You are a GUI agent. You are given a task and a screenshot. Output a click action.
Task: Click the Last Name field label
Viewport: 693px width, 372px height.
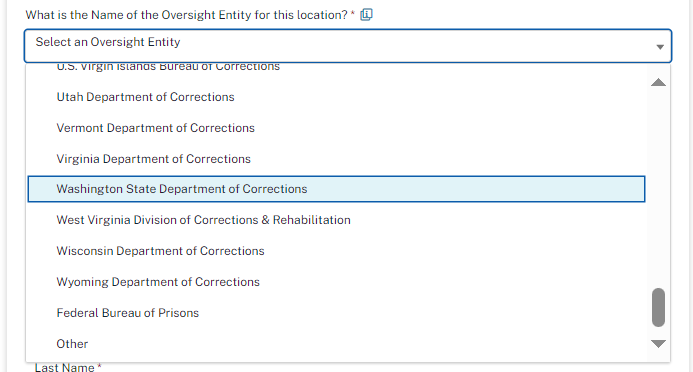(x=68, y=367)
